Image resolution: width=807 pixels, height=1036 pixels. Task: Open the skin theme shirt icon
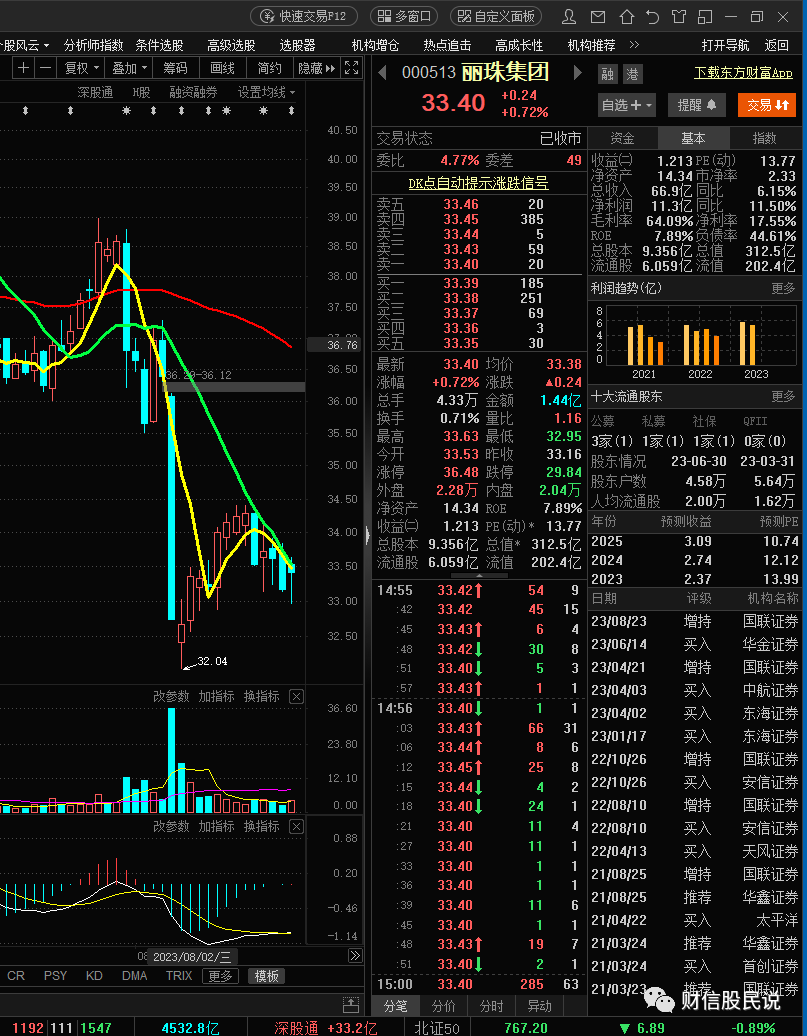pos(679,16)
